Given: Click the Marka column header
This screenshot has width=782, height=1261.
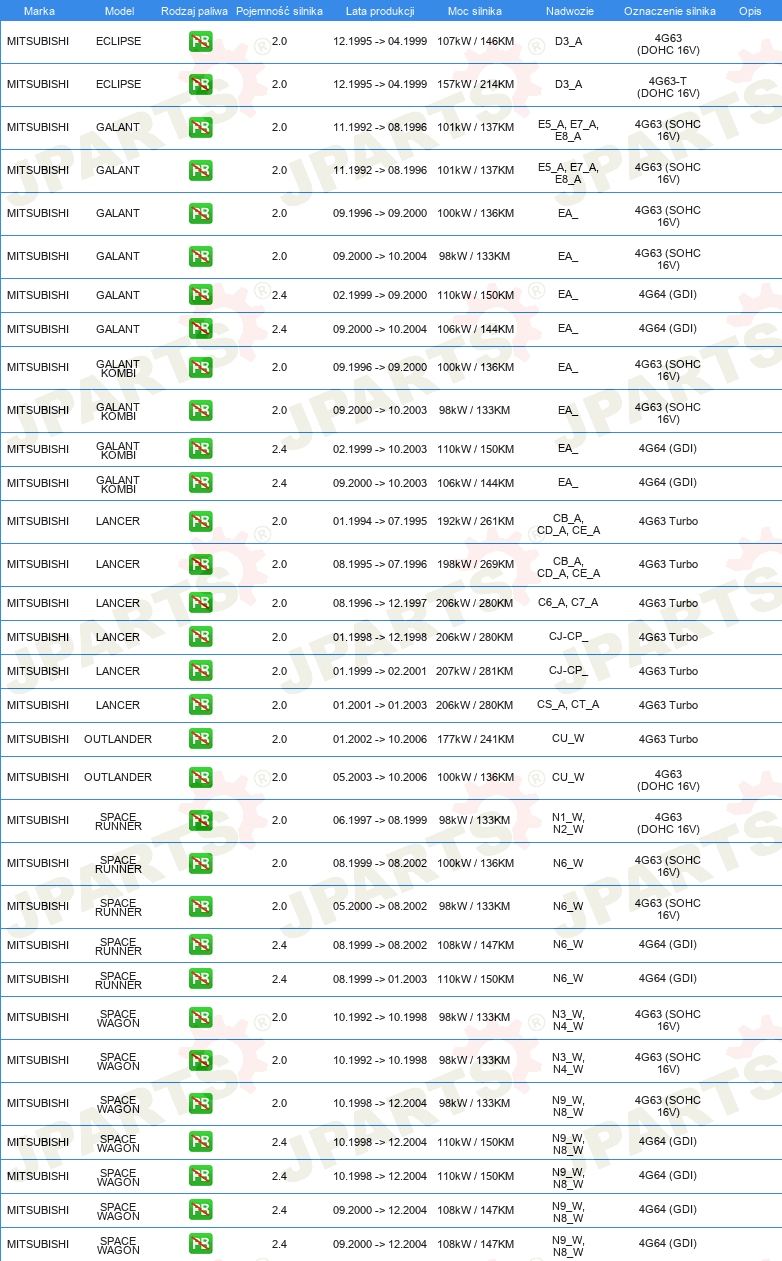Looking at the screenshot, I should click(39, 11).
